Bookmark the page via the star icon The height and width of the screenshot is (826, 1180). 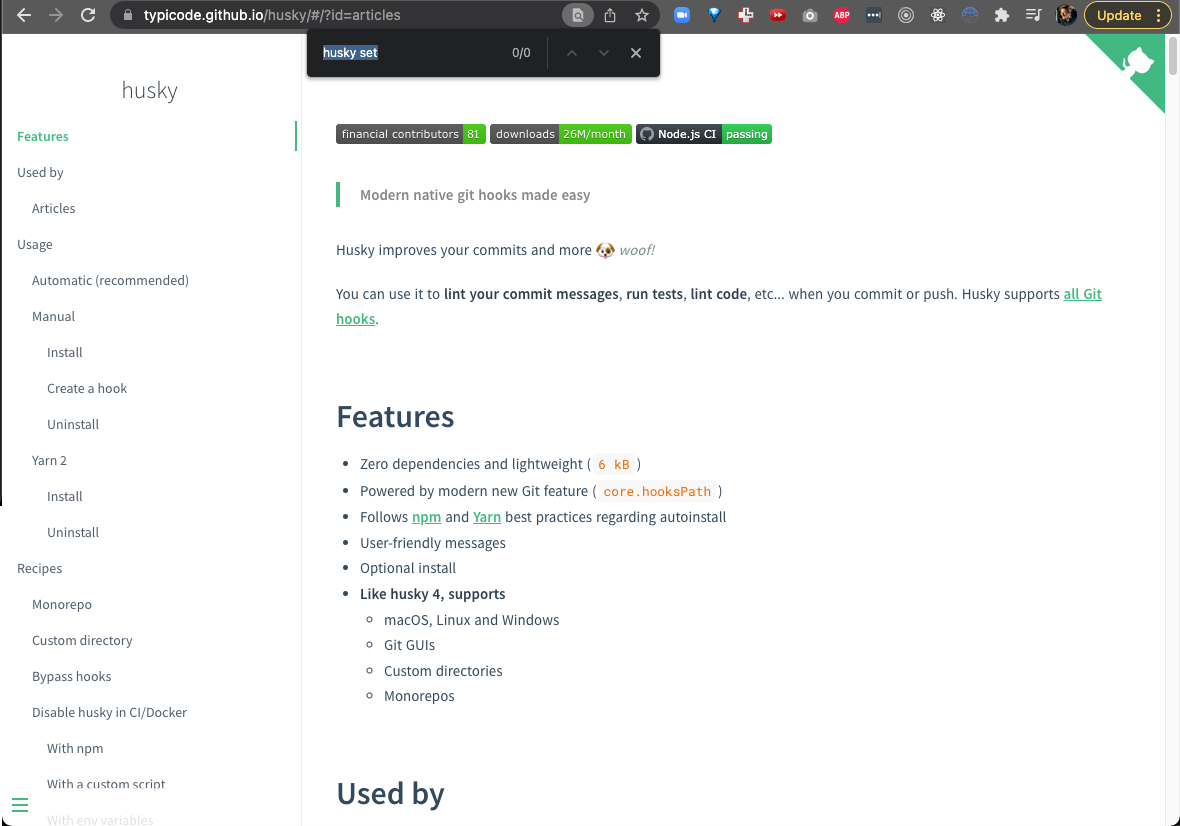coord(642,15)
